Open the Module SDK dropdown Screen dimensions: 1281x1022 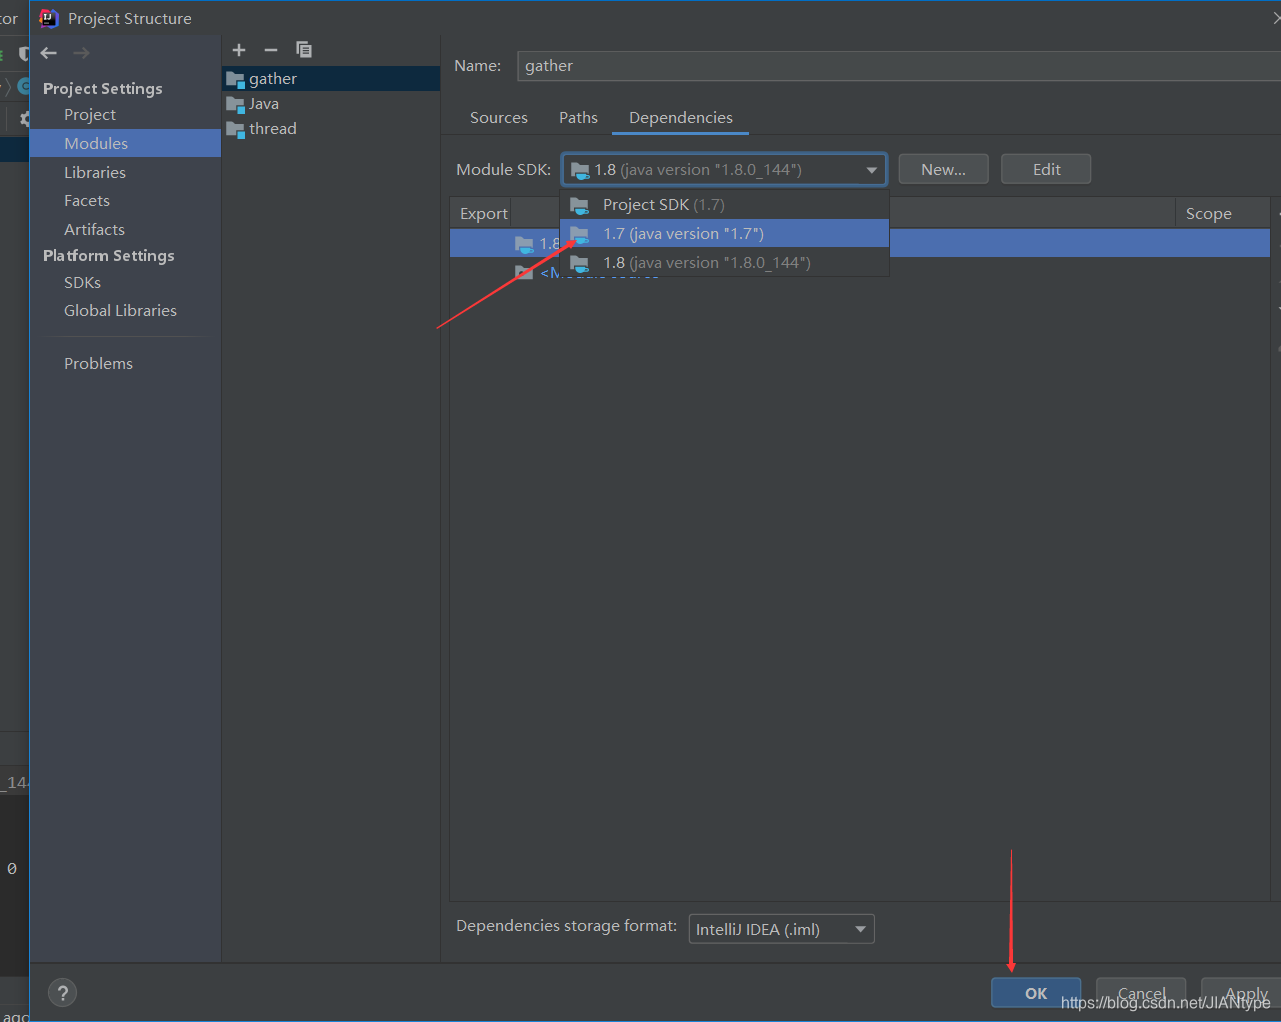[724, 170]
